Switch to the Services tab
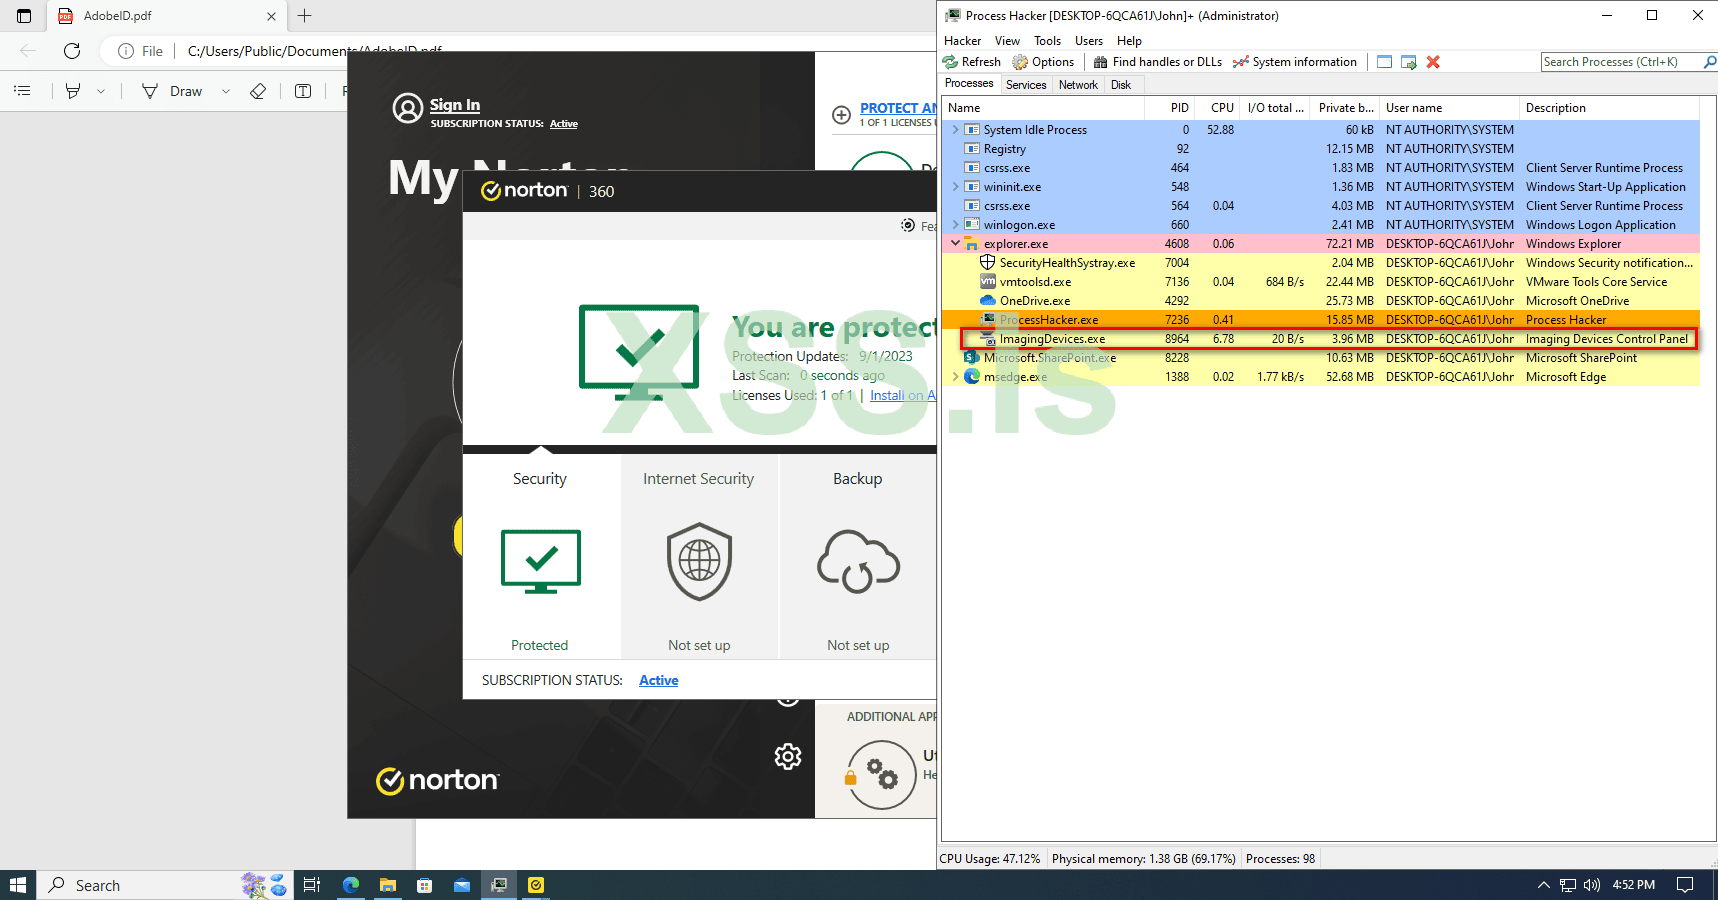The image size is (1718, 900). (x=1026, y=85)
